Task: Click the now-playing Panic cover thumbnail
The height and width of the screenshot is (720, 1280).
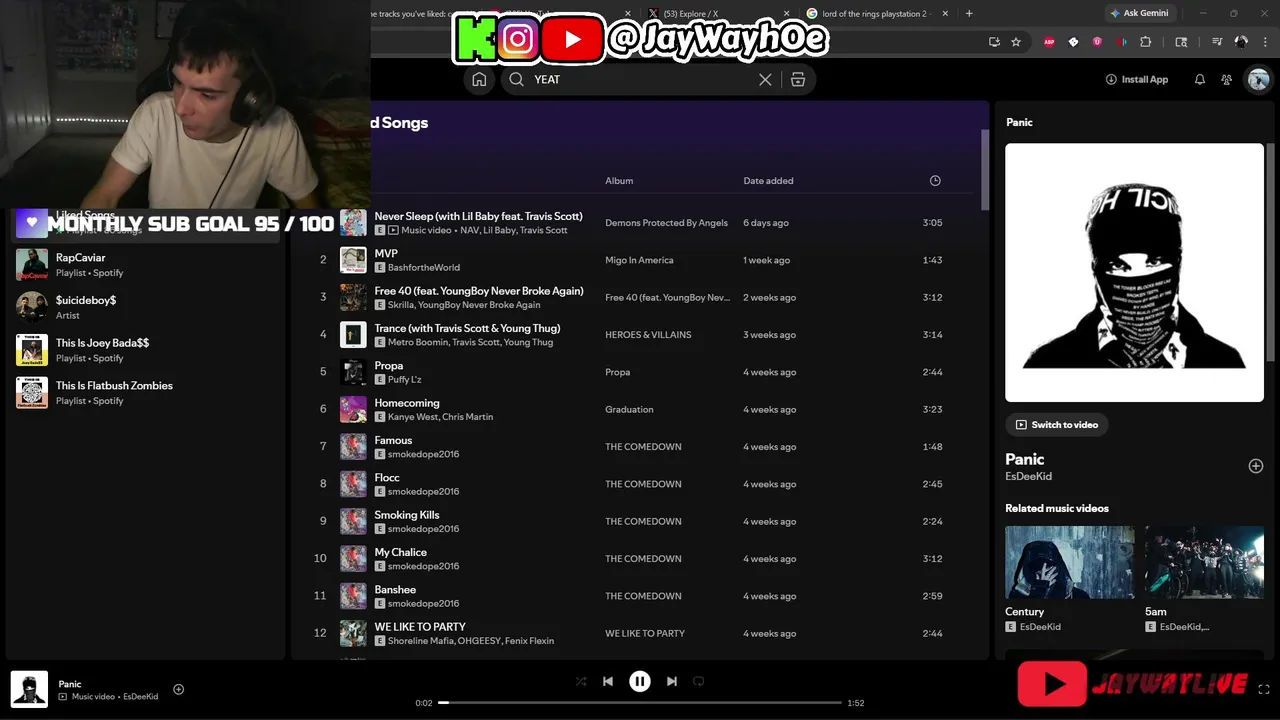Action: click(x=29, y=689)
